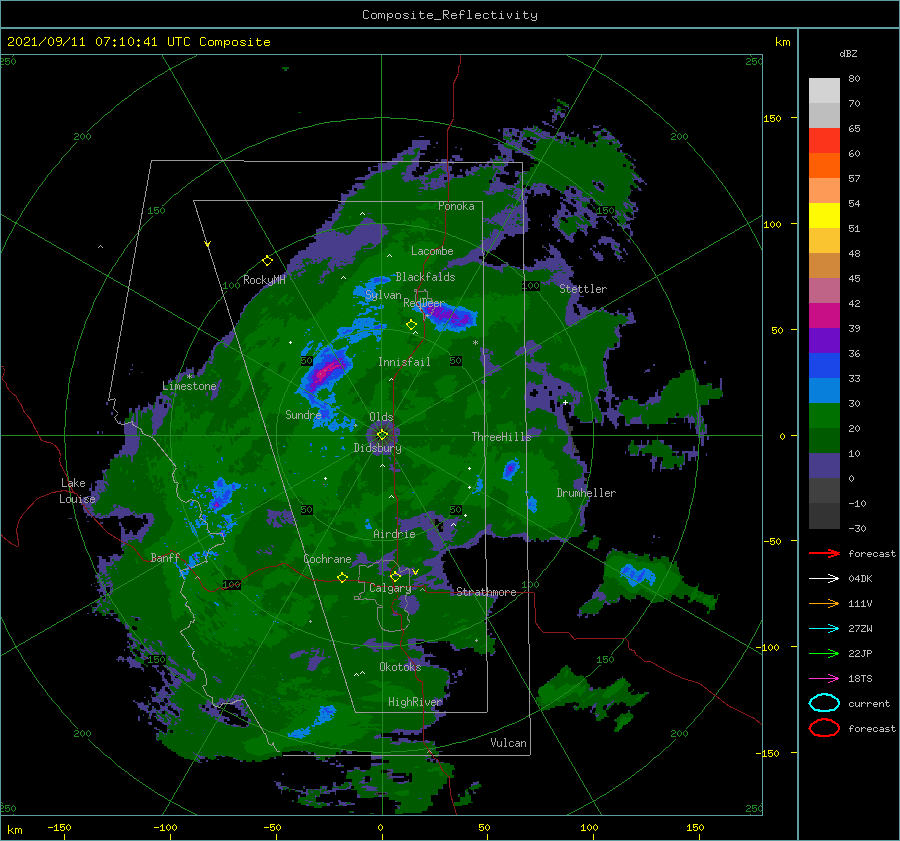Screen dimensions: 900x841
Task: Click the cyan current ellipse legend icon
Action: [824, 703]
